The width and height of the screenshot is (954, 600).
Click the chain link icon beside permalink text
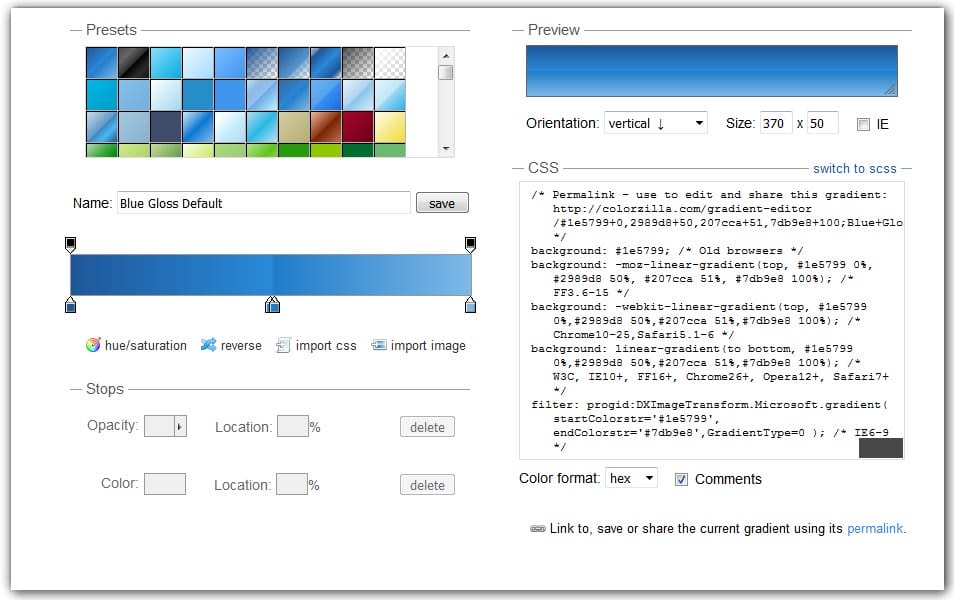point(537,529)
